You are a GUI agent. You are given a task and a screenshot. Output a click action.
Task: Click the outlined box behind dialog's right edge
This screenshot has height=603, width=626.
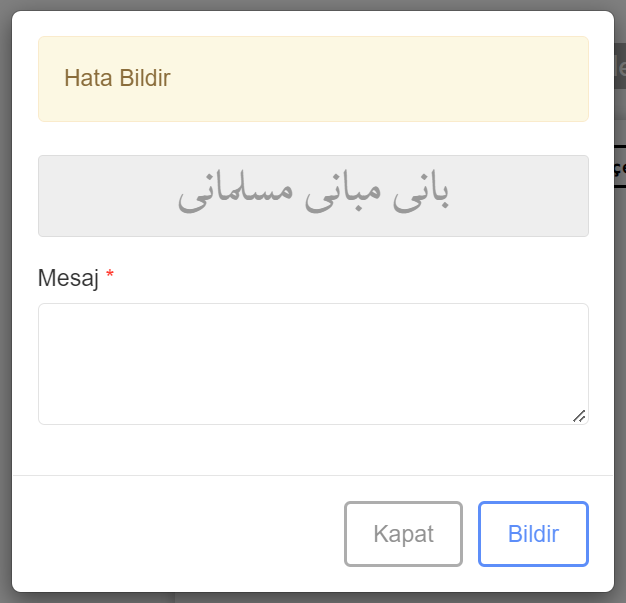pos(620,166)
